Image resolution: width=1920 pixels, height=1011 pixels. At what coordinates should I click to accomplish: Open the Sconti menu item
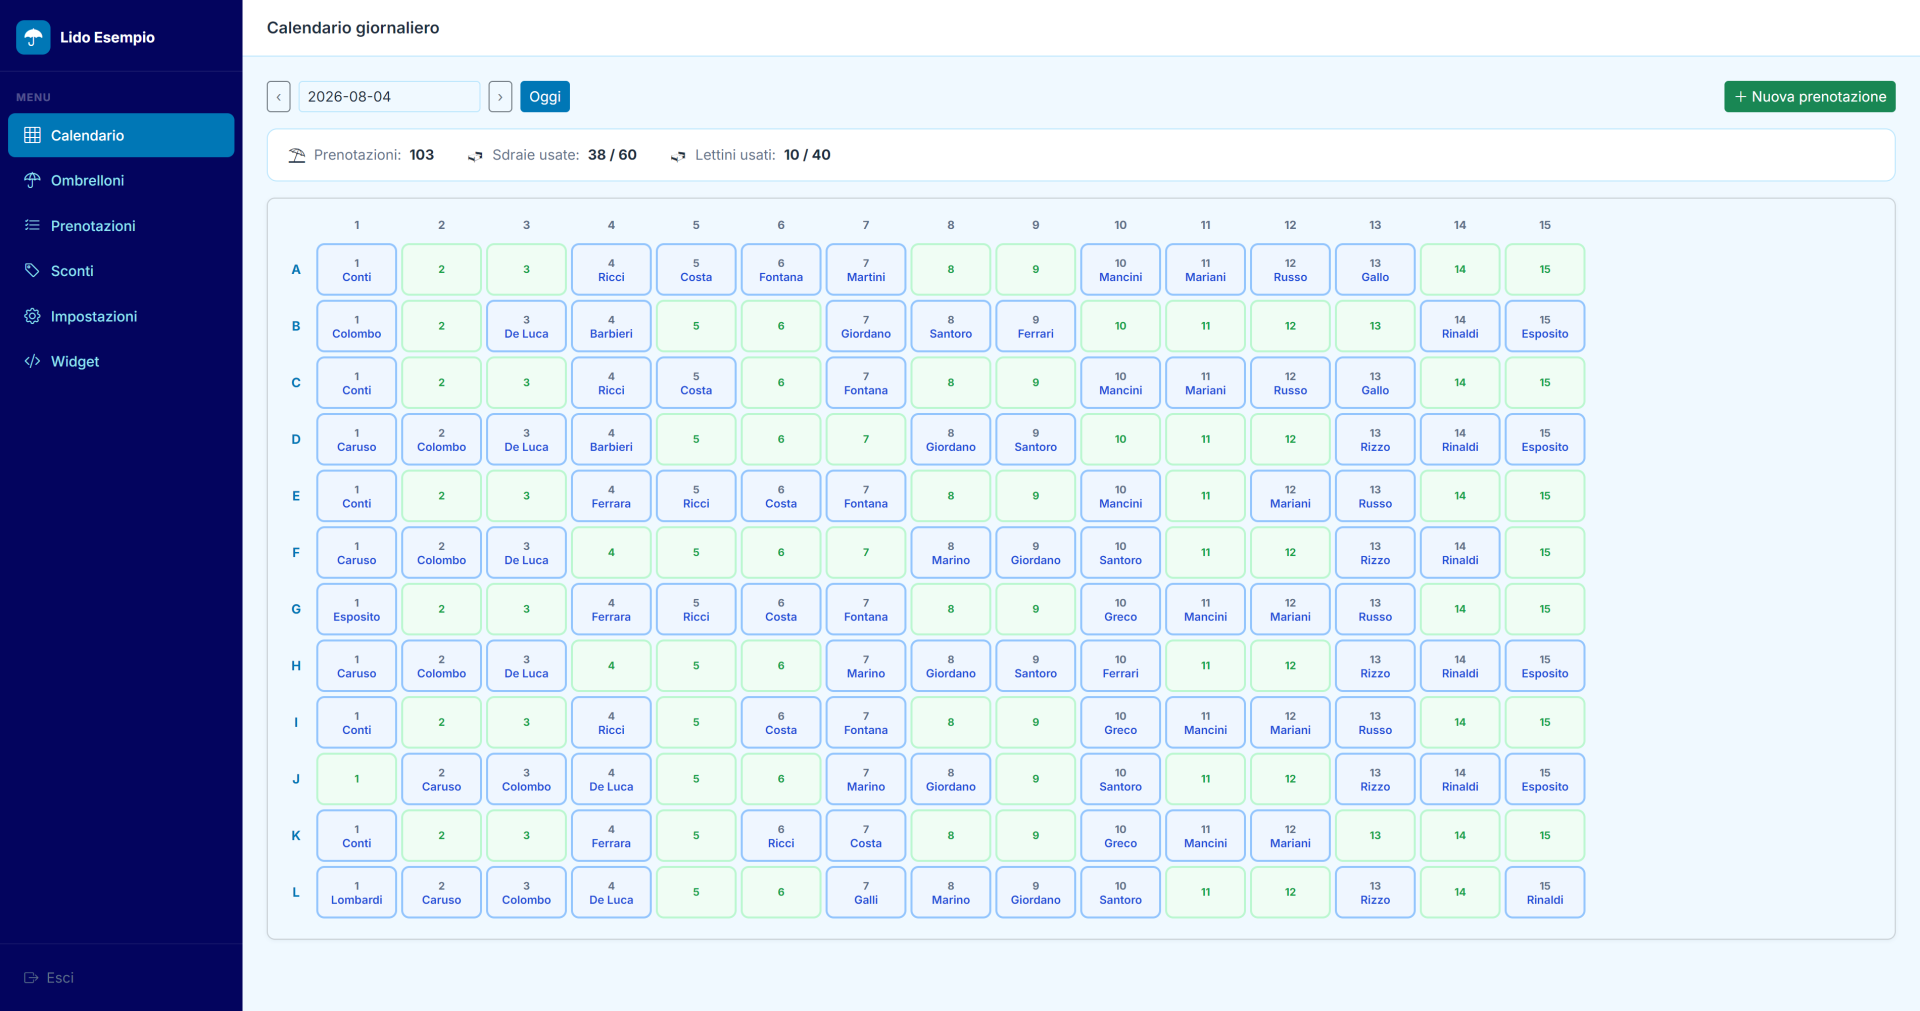tap(121, 270)
